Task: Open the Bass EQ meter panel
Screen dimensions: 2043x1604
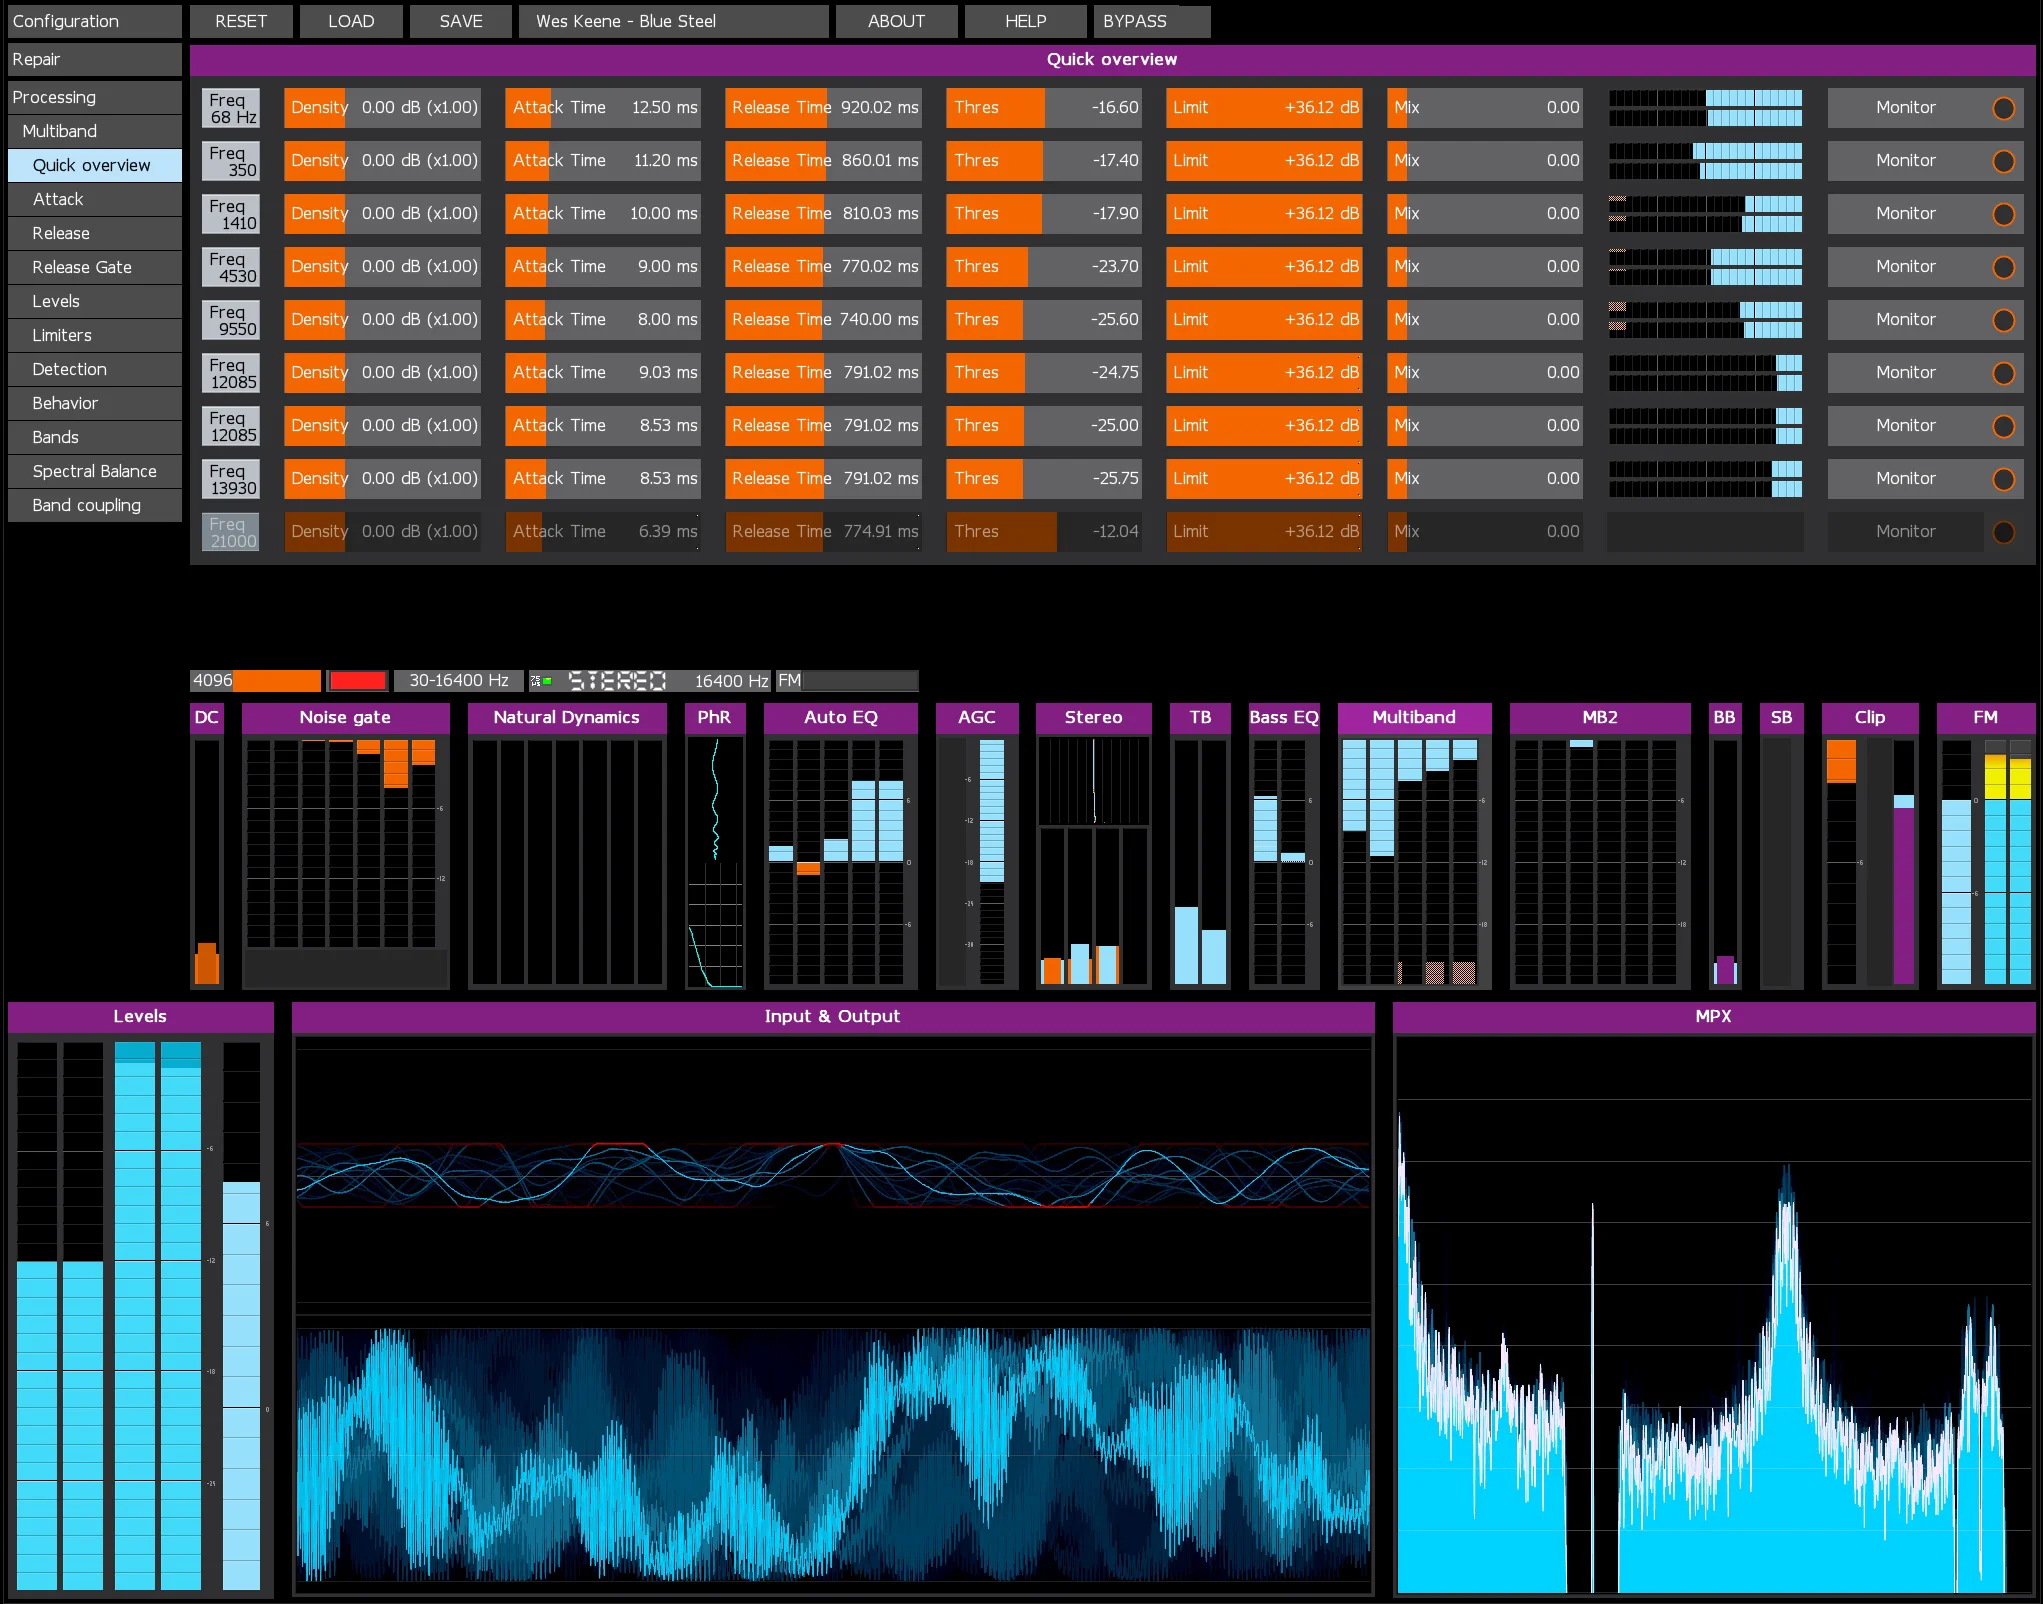Action: pyautogui.click(x=1283, y=717)
